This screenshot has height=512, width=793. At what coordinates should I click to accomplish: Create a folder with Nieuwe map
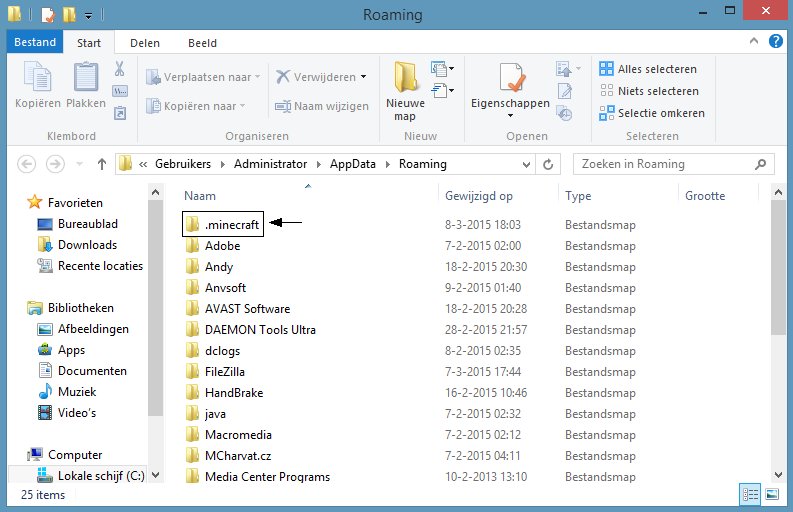click(x=405, y=90)
